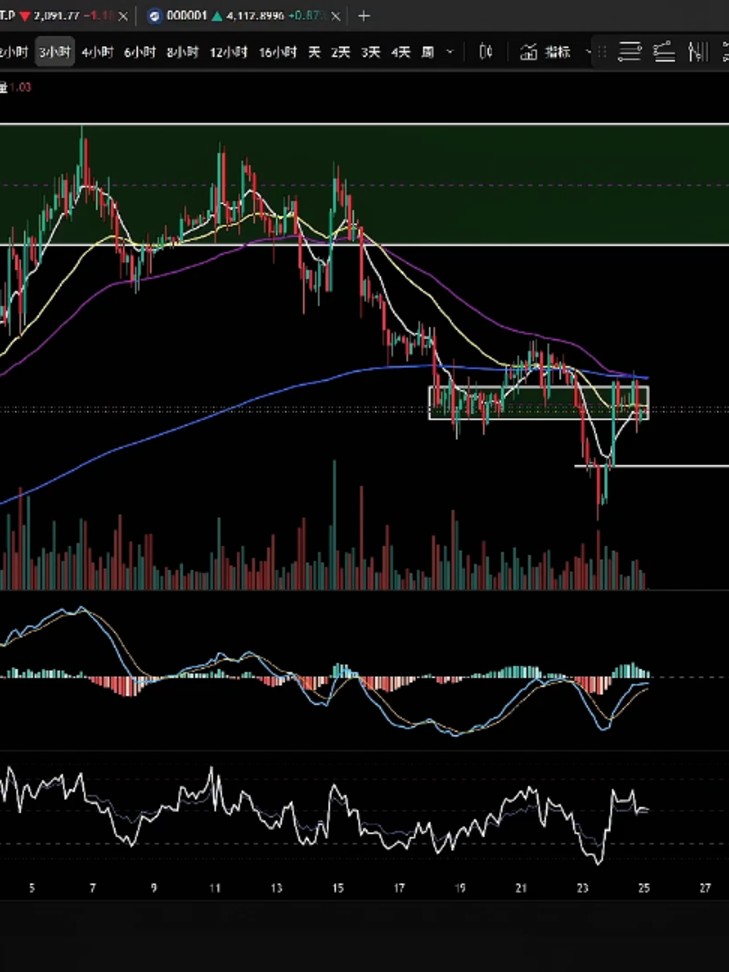Select the 6小时 timeframe
This screenshot has height=972, width=729.
[x=139, y=53]
